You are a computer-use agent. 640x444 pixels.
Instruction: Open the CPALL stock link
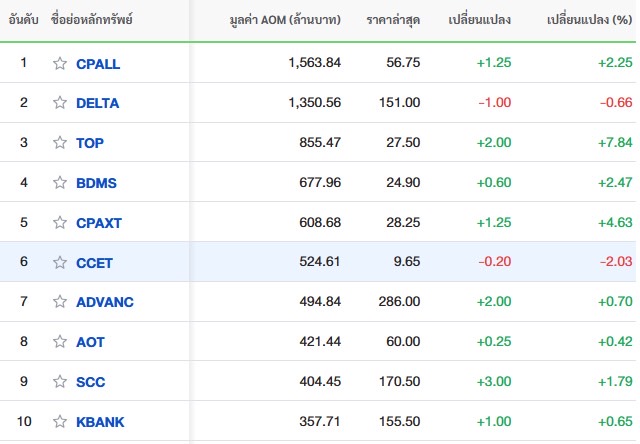[x=98, y=63]
